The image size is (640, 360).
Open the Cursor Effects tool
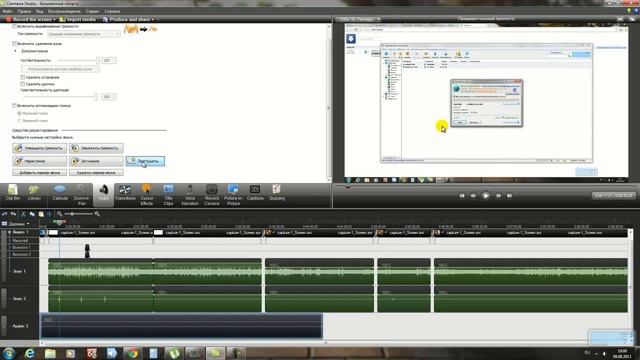point(147,194)
